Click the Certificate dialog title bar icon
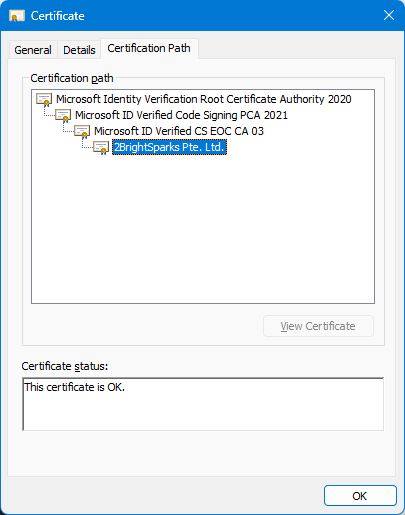The width and height of the screenshot is (405, 515). tap(17, 16)
